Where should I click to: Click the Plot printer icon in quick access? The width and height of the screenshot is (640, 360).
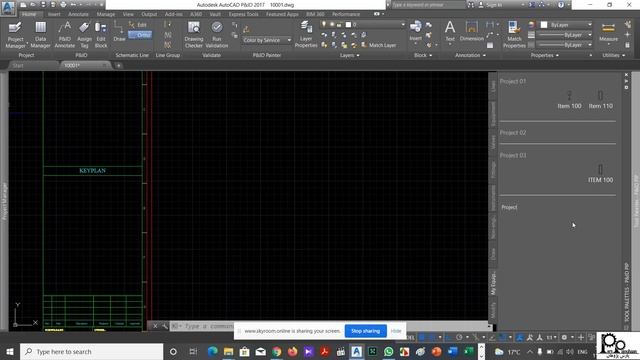63,5
